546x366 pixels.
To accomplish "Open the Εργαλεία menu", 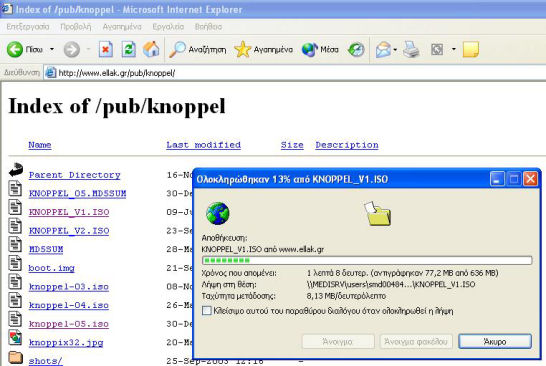I will tap(168, 27).
